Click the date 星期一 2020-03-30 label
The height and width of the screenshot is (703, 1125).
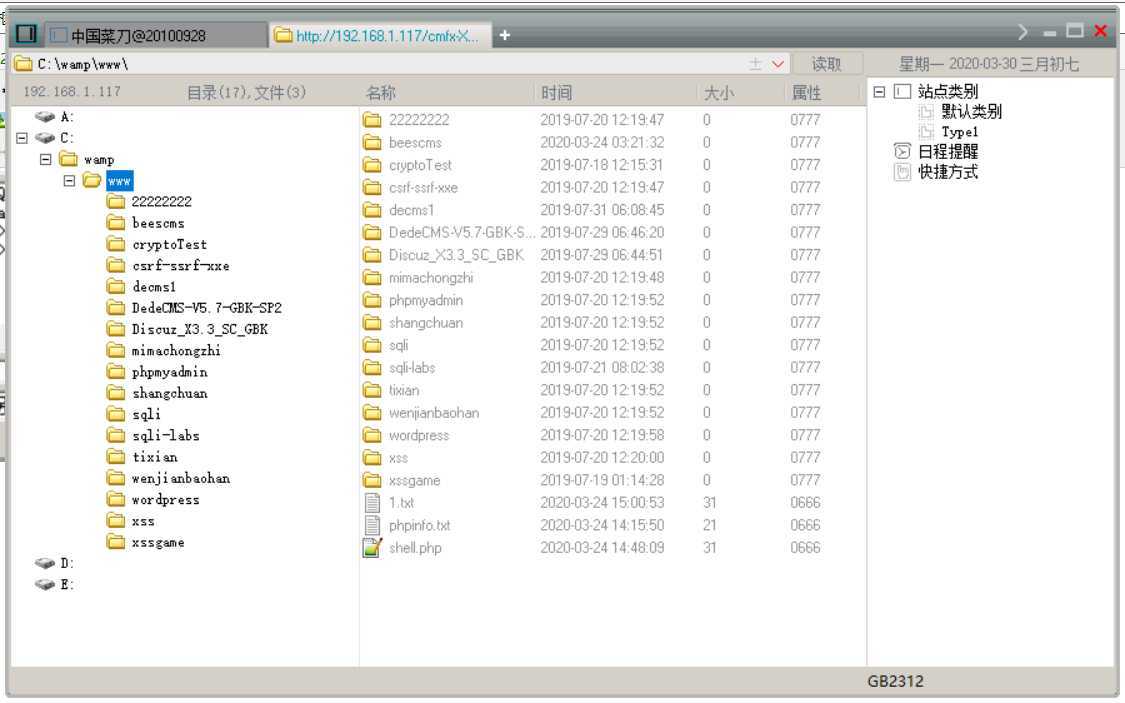coord(989,64)
